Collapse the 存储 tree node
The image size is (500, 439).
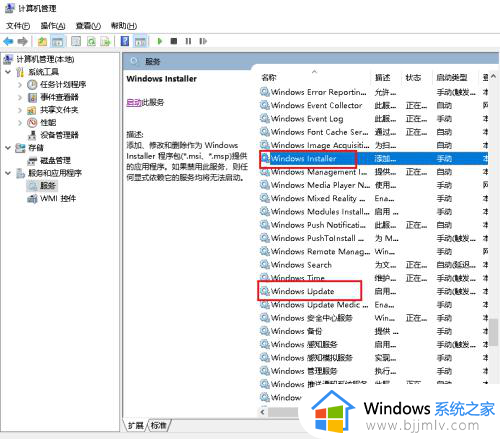pos(8,148)
